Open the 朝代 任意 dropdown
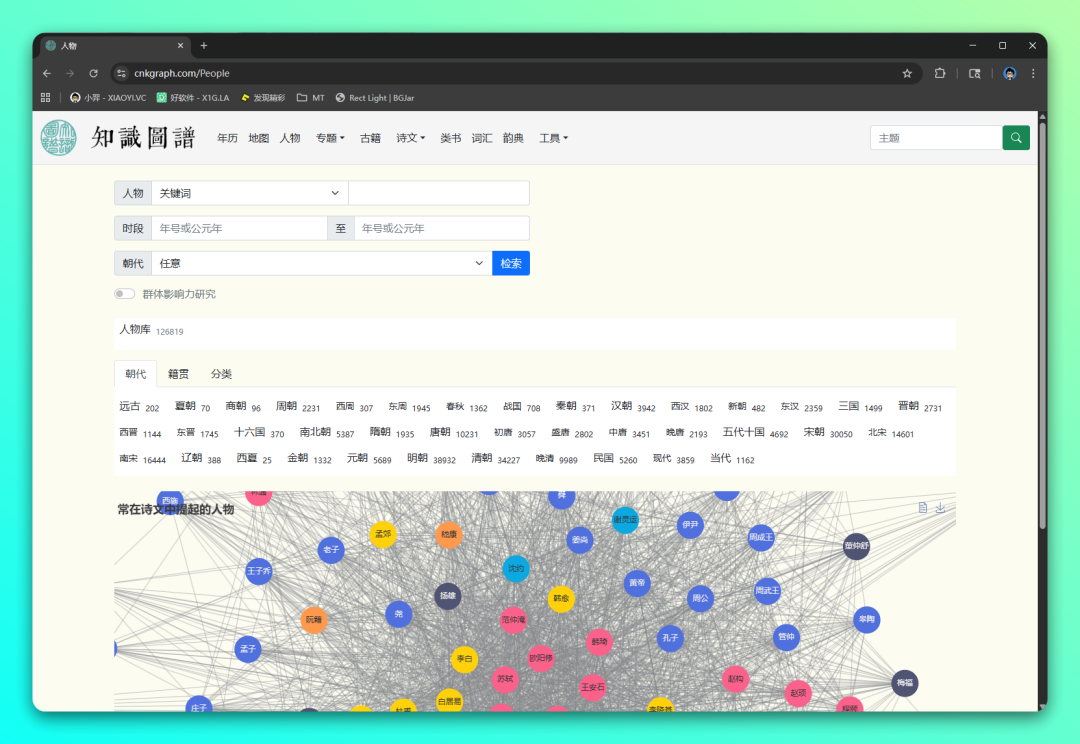 point(322,263)
